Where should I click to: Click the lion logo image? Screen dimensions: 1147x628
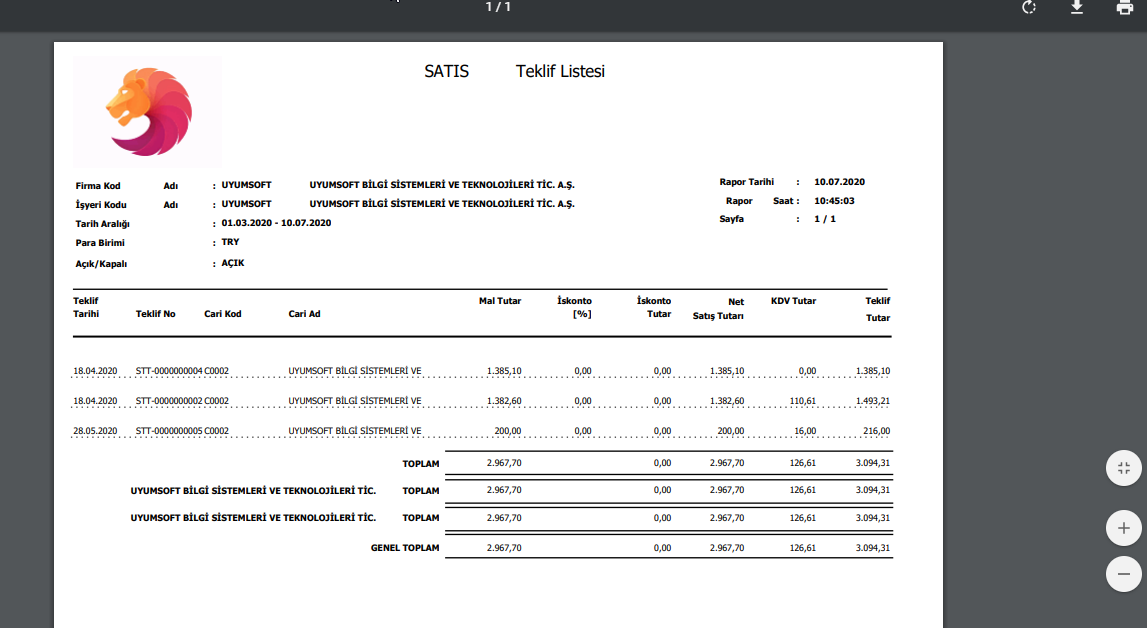point(148,111)
